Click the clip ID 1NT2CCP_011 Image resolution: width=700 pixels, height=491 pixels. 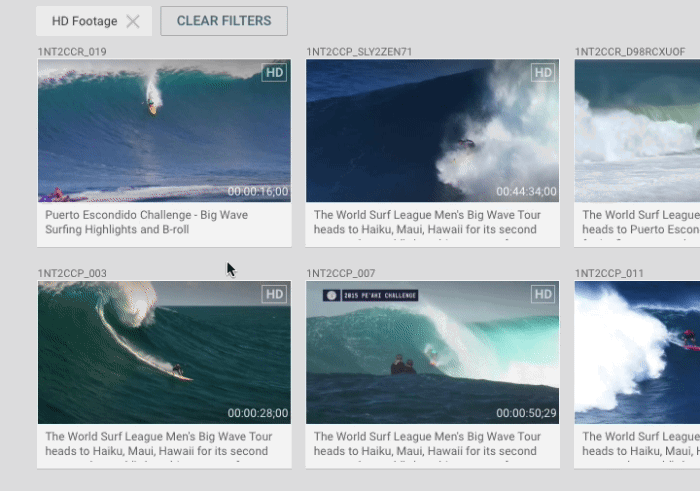click(609, 273)
